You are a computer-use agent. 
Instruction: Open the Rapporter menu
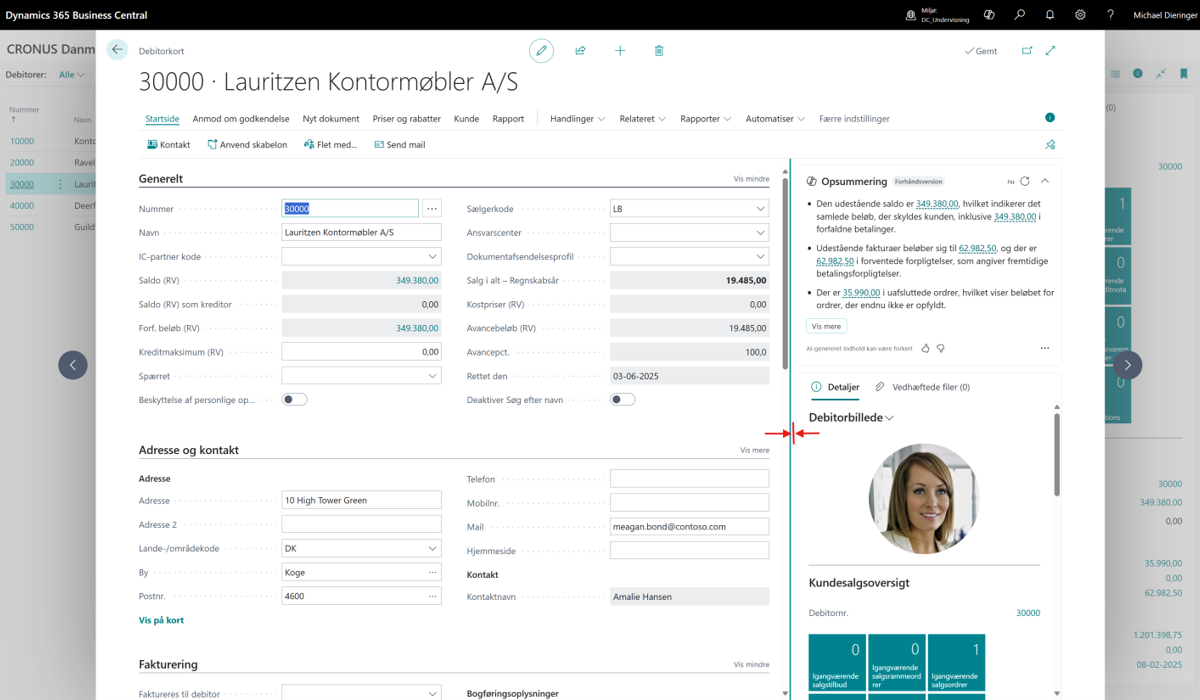706,118
